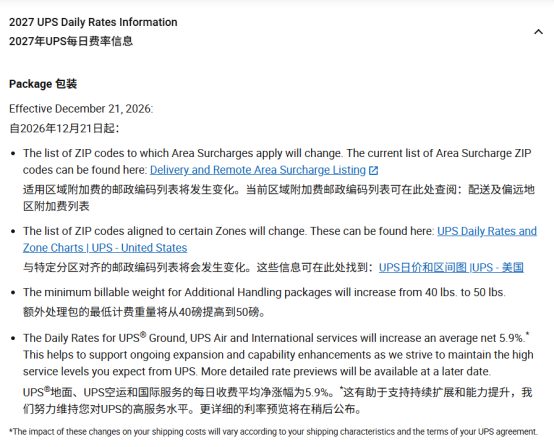
Task: Click the 'Package 包装' subheading
Action: 43,84
